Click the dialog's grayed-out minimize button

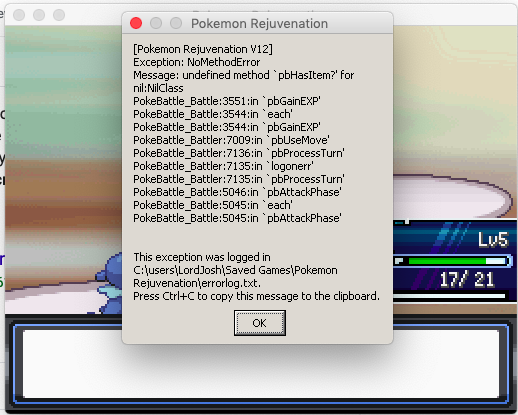point(156,23)
